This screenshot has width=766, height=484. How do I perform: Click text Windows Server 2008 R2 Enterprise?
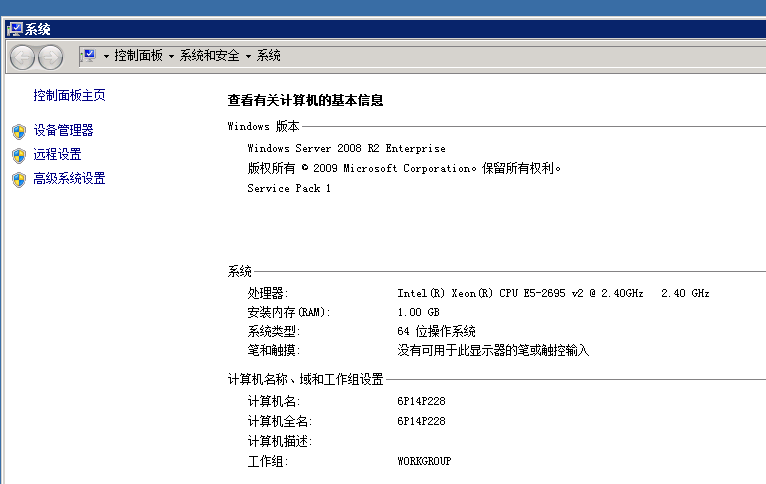(x=346, y=148)
